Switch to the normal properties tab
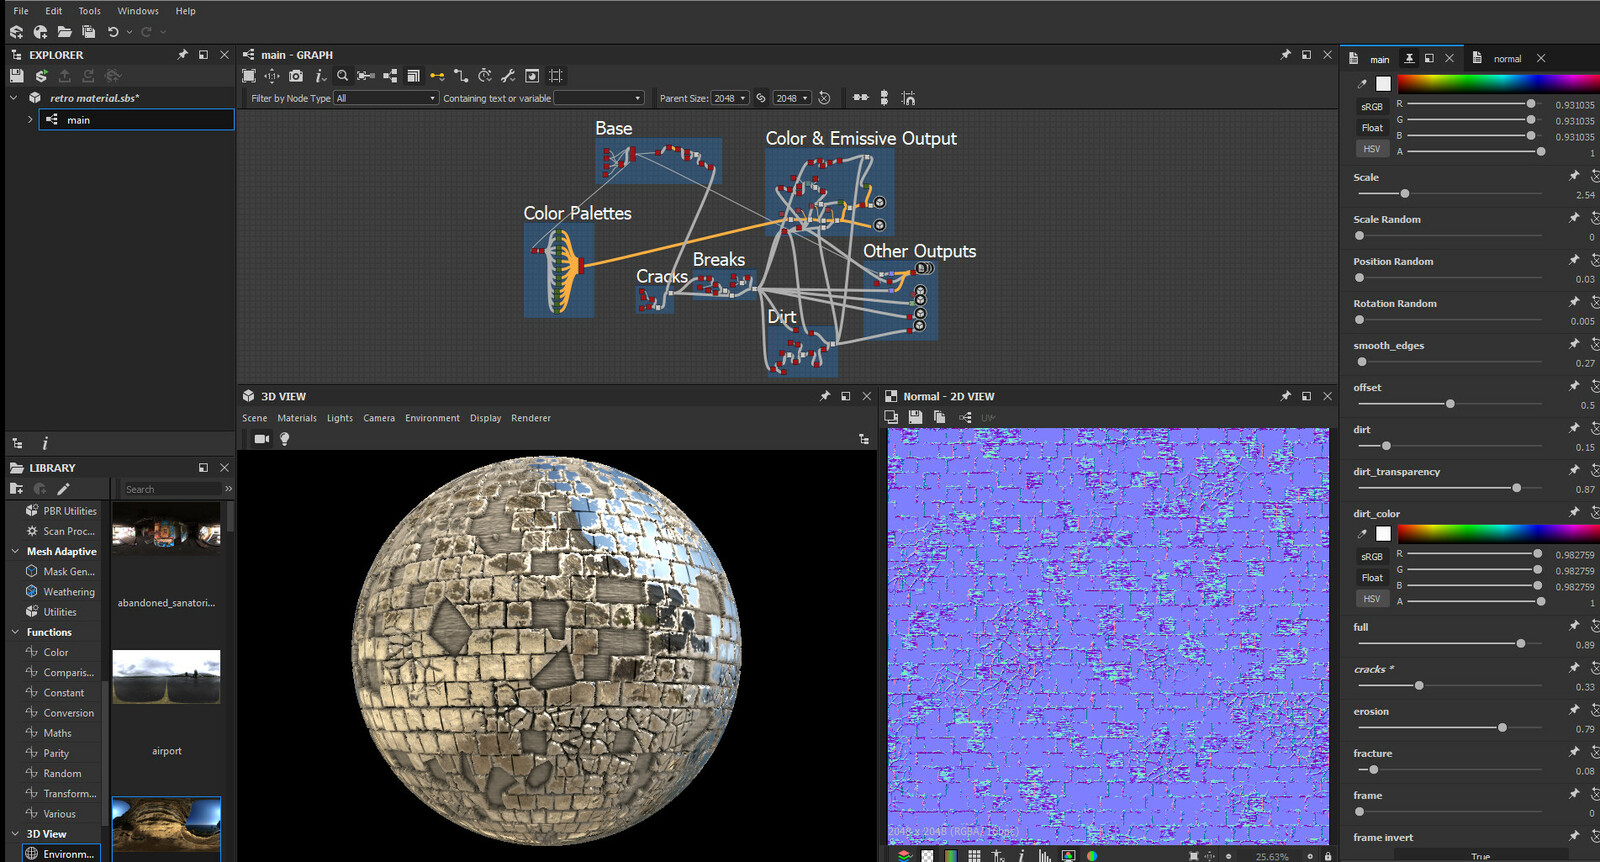This screenshot has width=1600, height=862. click(x=1507, y=58)
